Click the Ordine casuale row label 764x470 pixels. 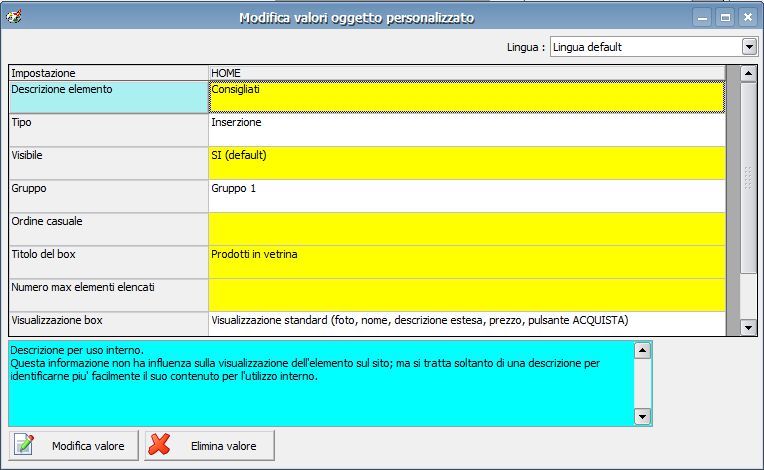click(109, 229)
